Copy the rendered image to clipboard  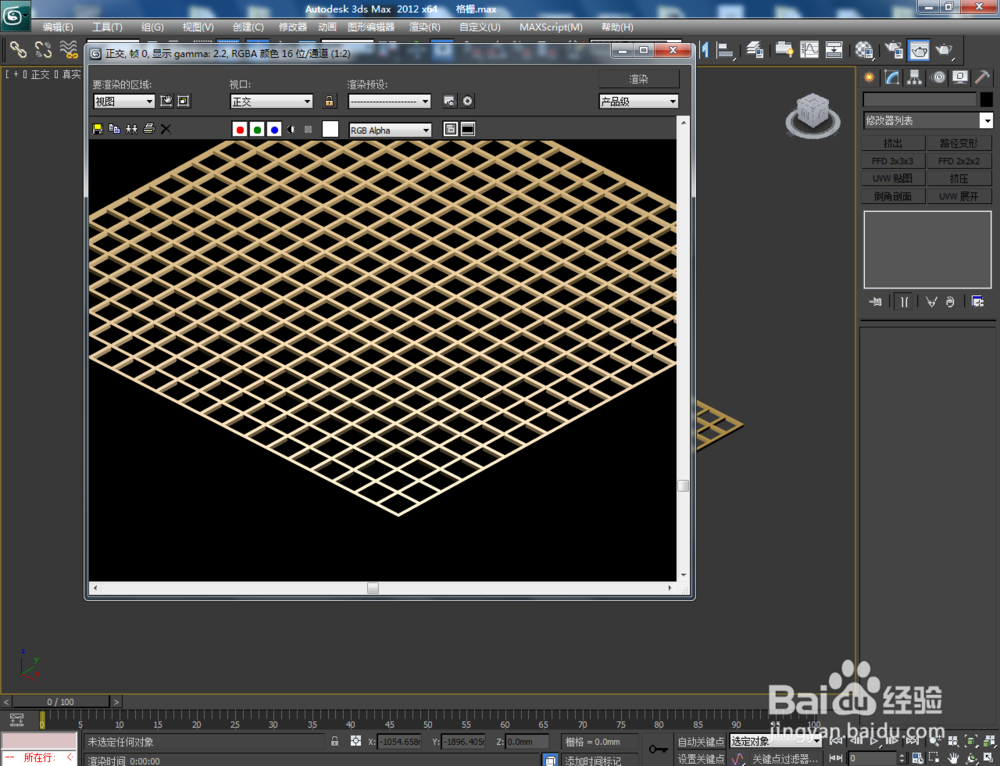[115, 129]
